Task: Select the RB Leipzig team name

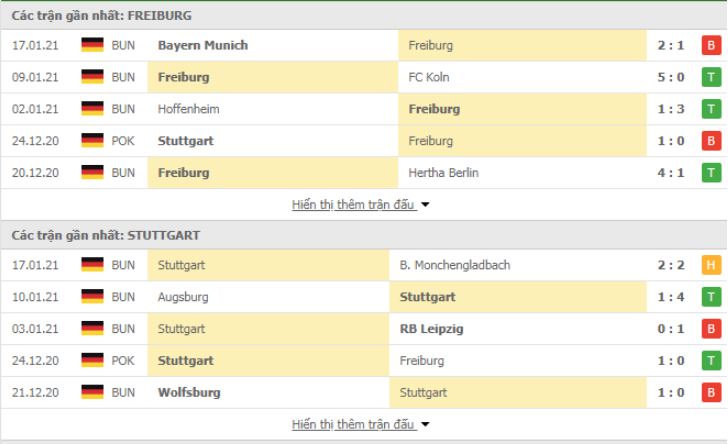Action: 431,329
